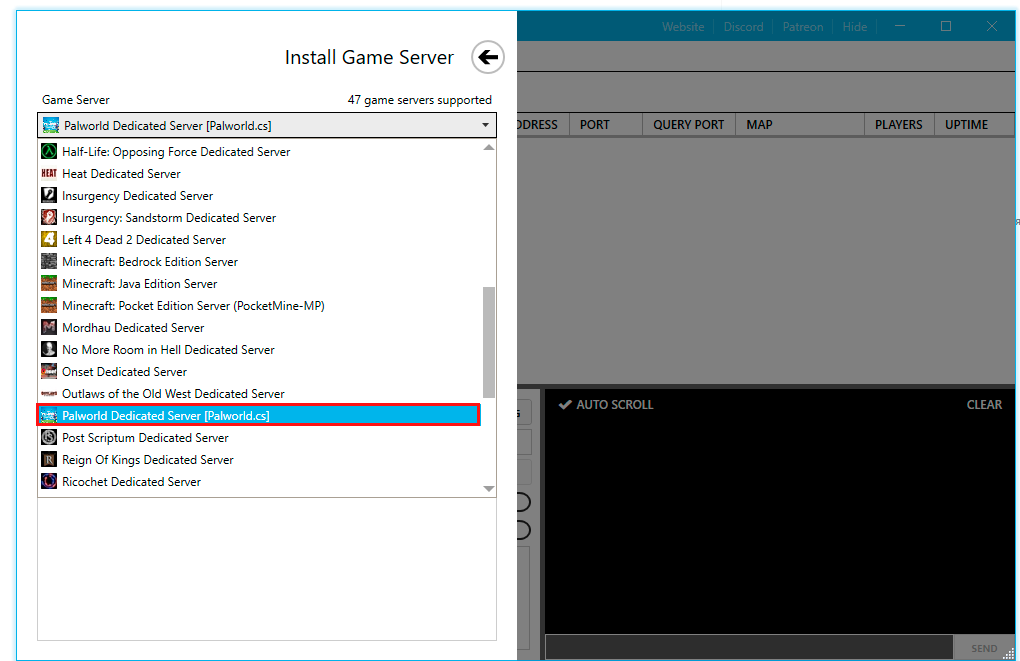Click the Minecraft: Java Edition icon
The image size is (1020, 661).
click(x=49, y=284)
